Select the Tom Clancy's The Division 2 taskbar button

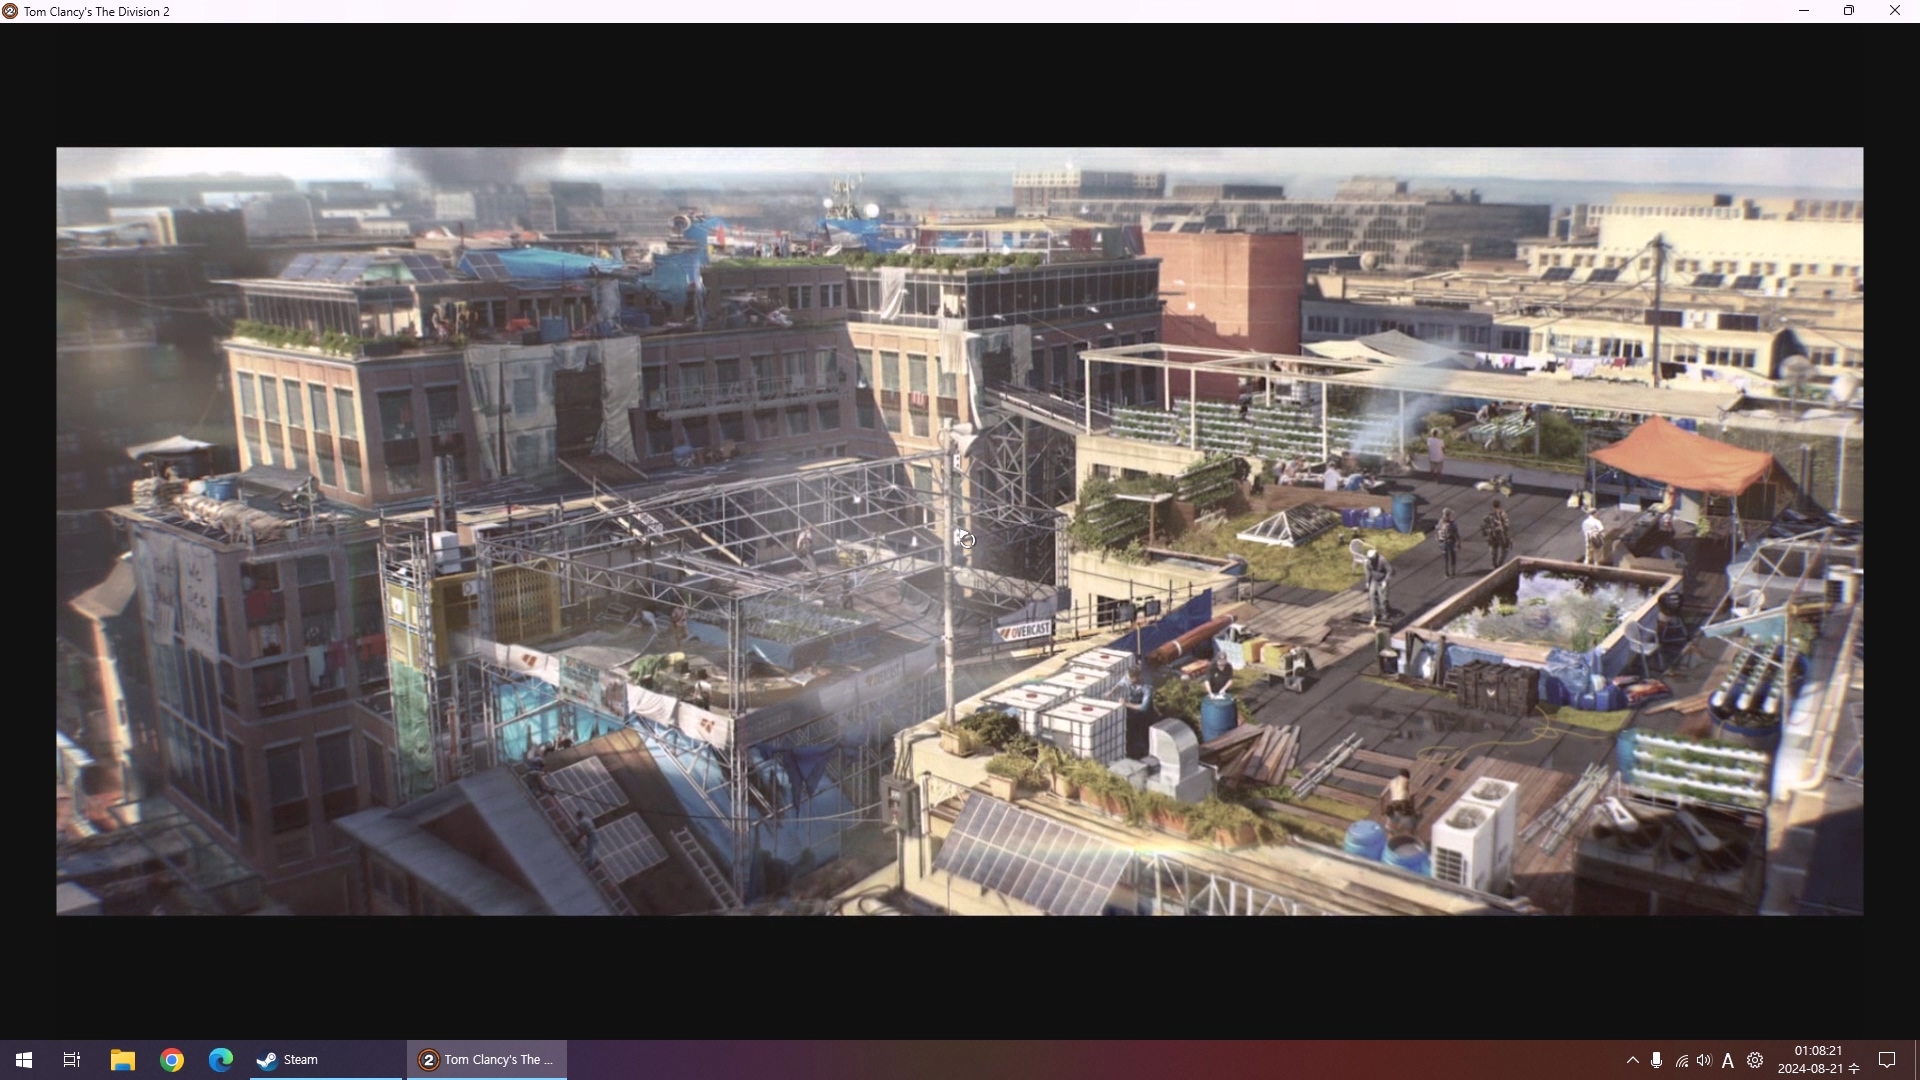(487, 1060)
